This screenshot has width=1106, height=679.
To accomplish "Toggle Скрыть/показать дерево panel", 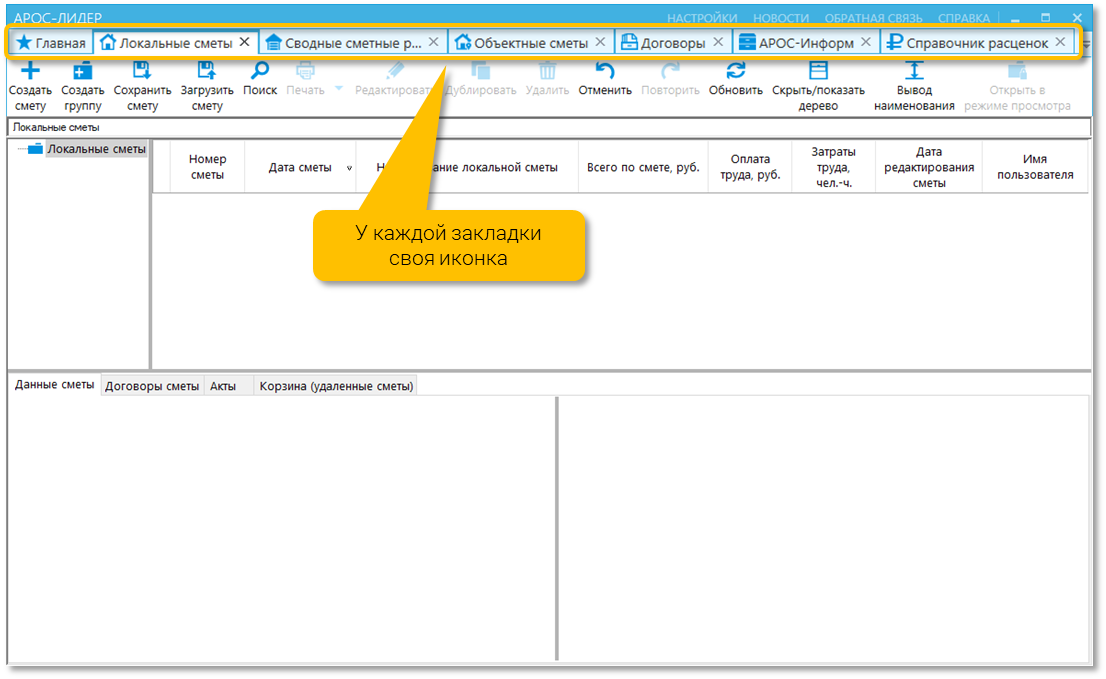I will [818, 70].
